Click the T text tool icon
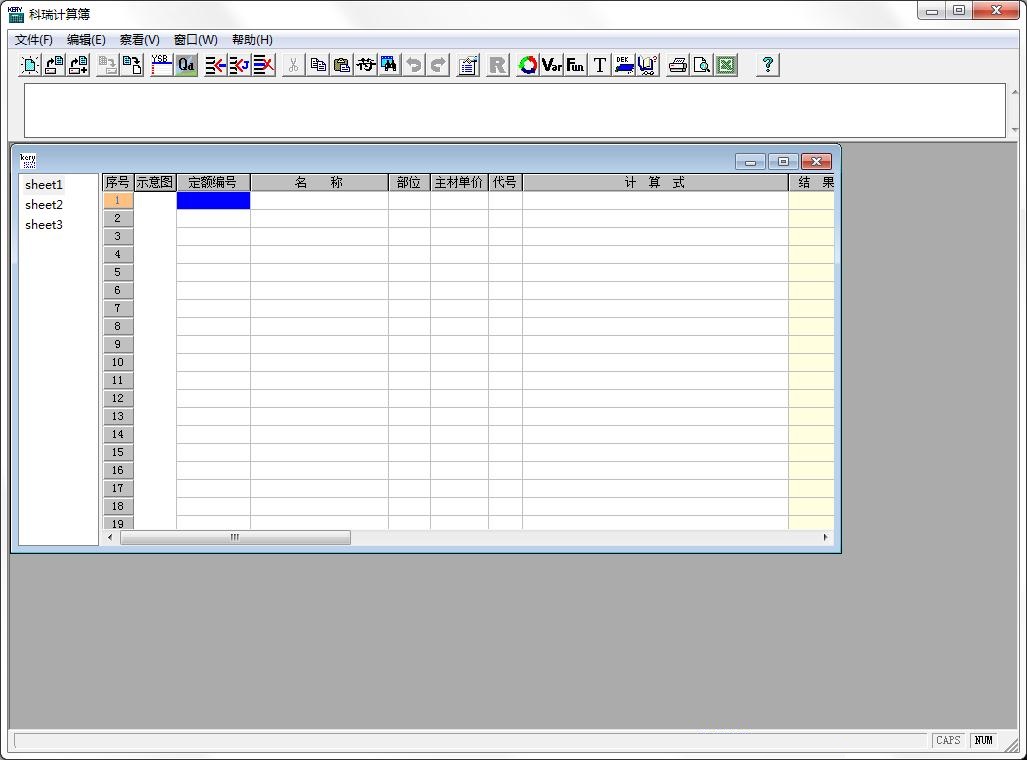The width and height of the screenshot is (1027, 760). click(x=600, y=65)
